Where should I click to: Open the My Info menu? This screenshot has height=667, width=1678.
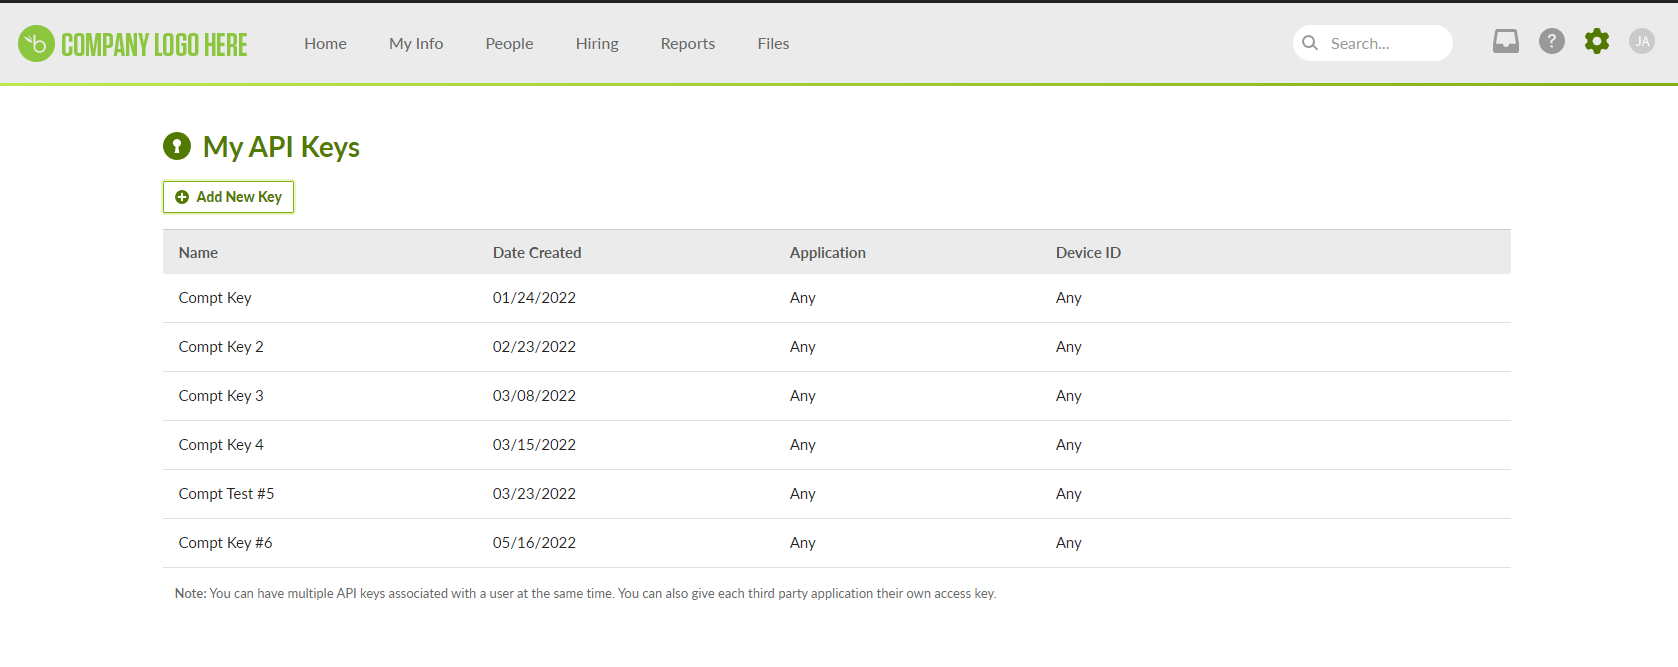click(x=416, y=44)
